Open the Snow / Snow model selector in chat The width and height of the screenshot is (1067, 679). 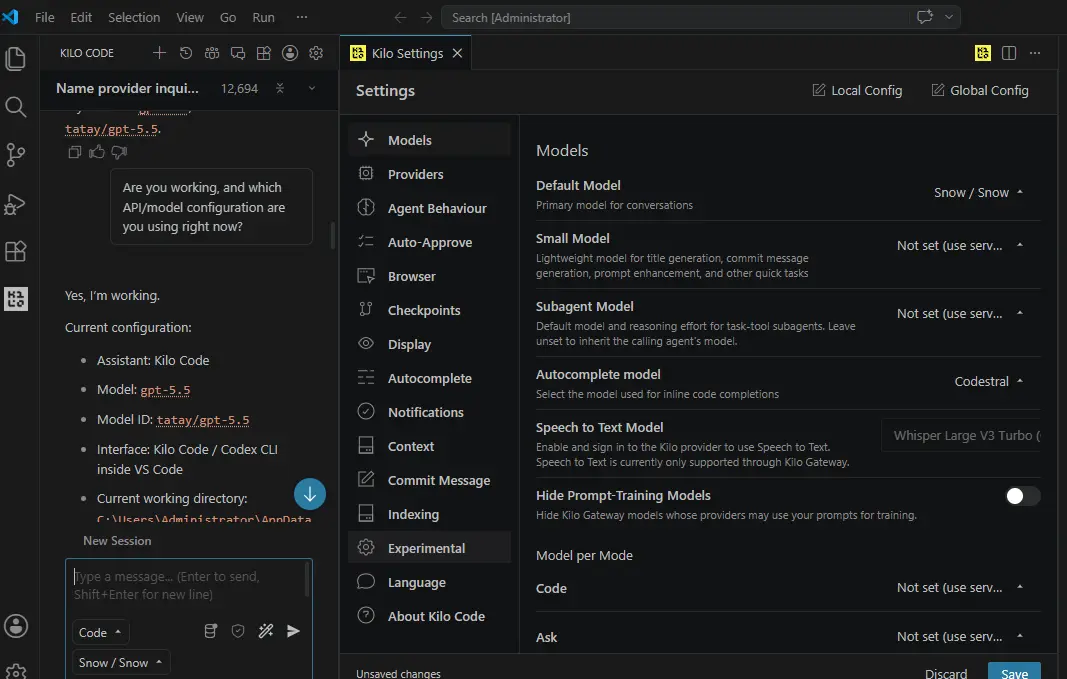point(120,663)
